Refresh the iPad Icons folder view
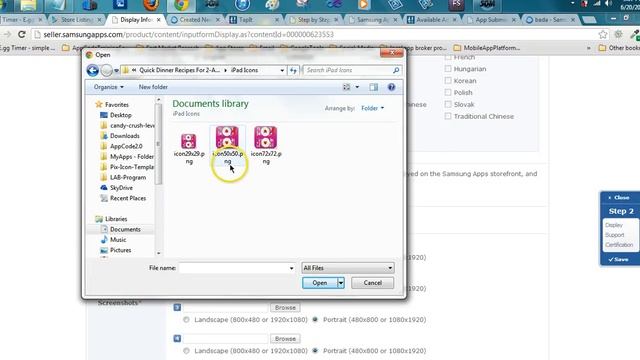The height and width of the screenshot is (360, 640). click(x=293, y=70)
